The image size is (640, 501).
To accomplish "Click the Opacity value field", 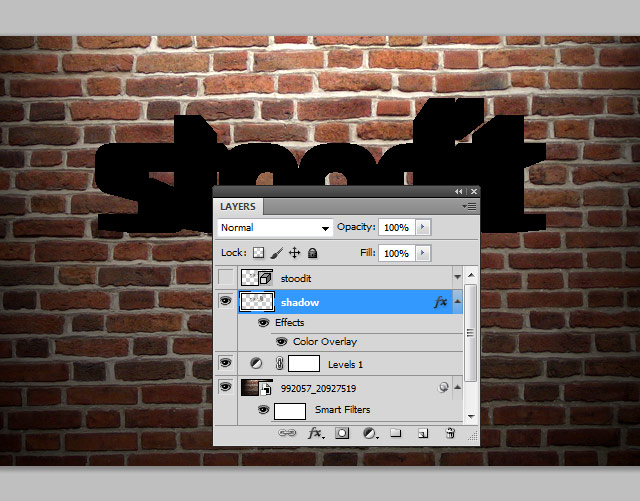I will tap(397, 227).
